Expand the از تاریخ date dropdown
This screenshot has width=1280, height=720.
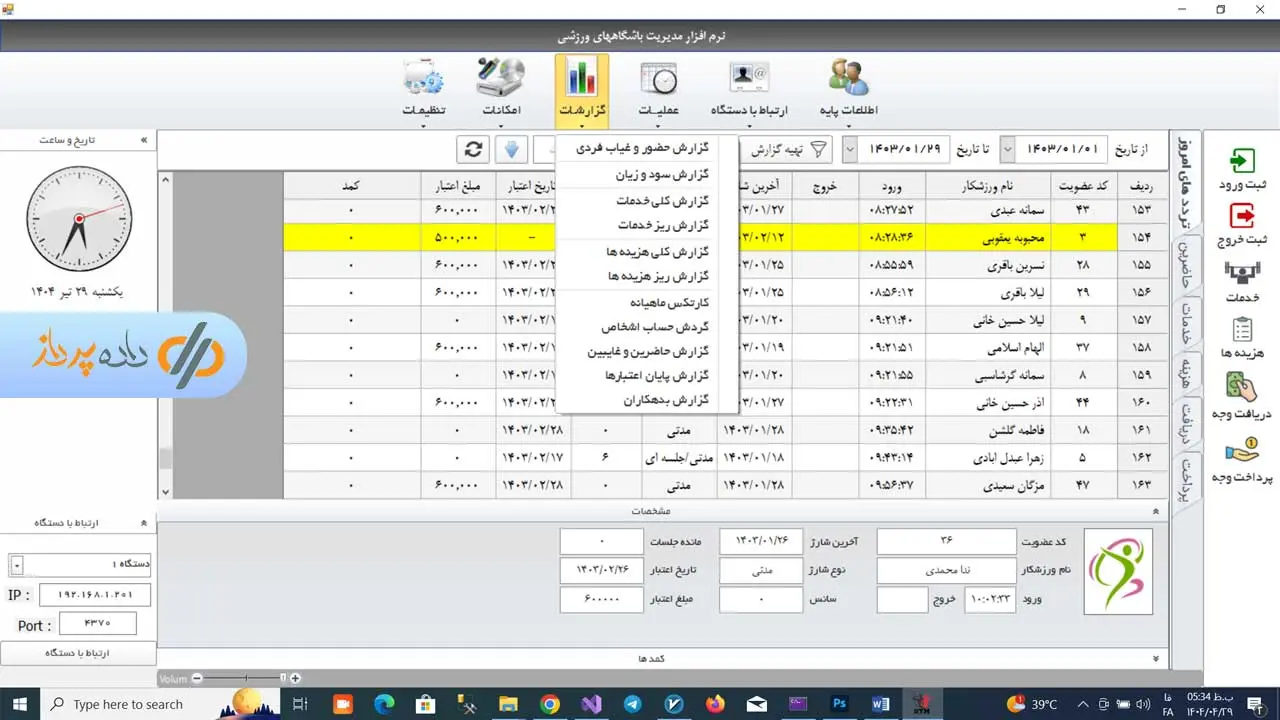click(x=1008, y=150)
